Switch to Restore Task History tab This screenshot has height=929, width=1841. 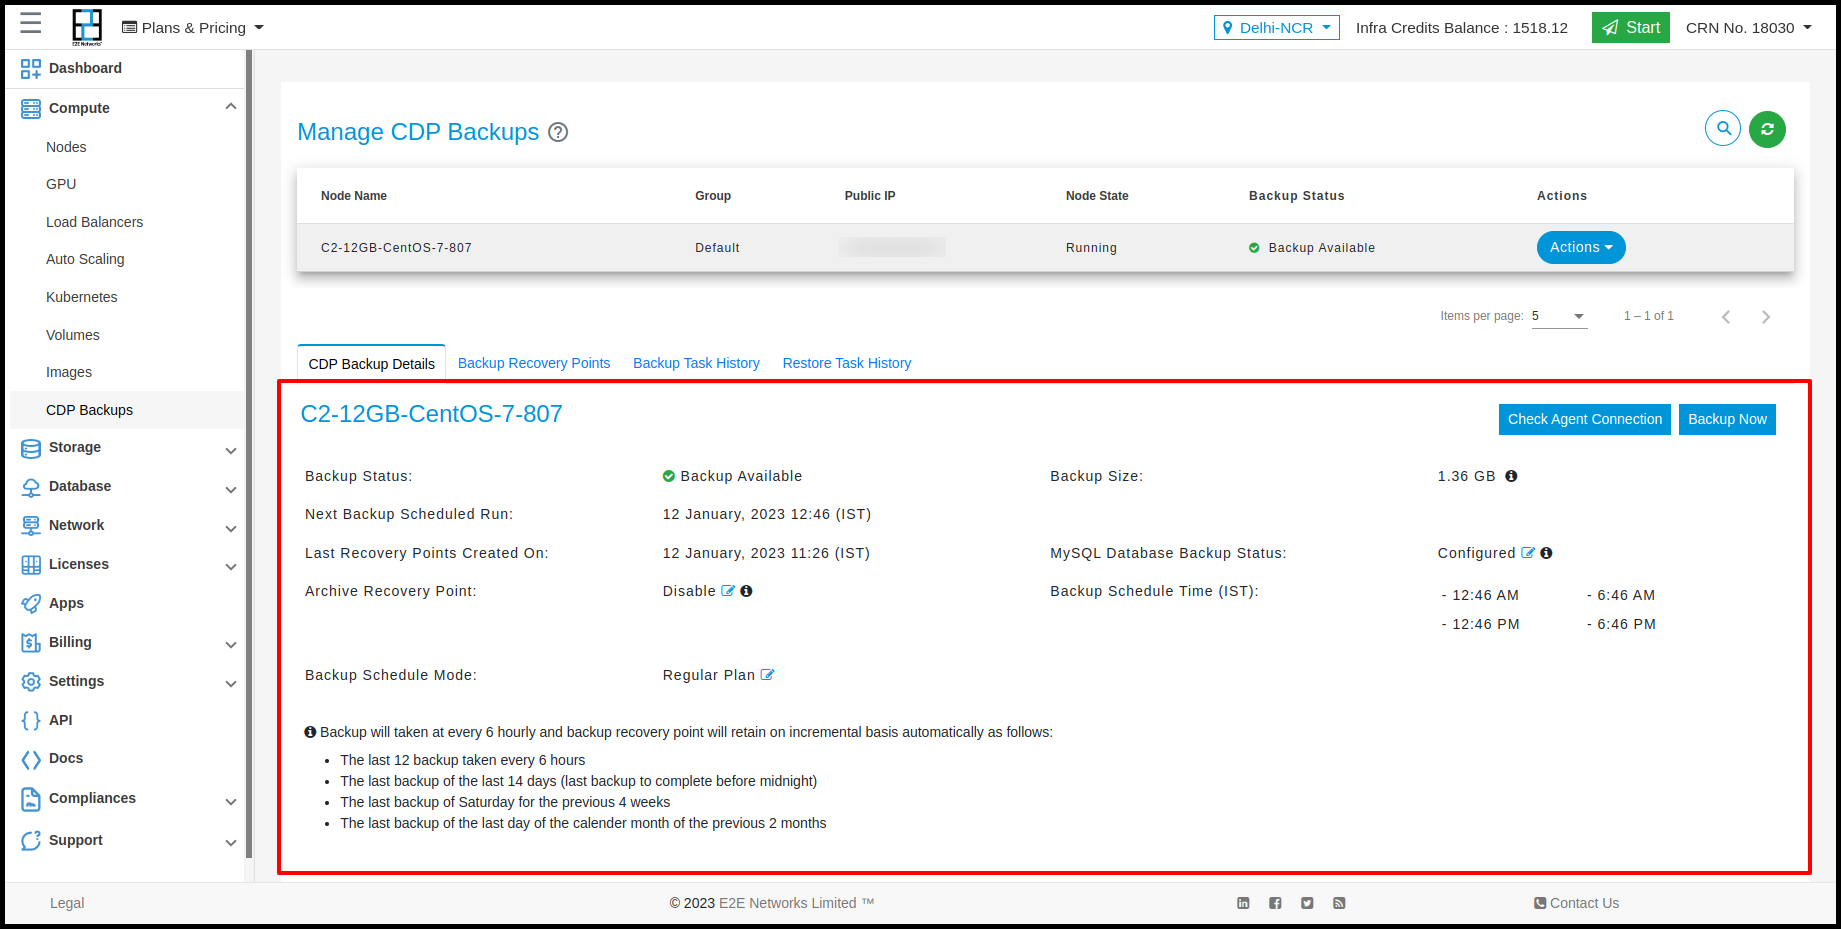847,363
